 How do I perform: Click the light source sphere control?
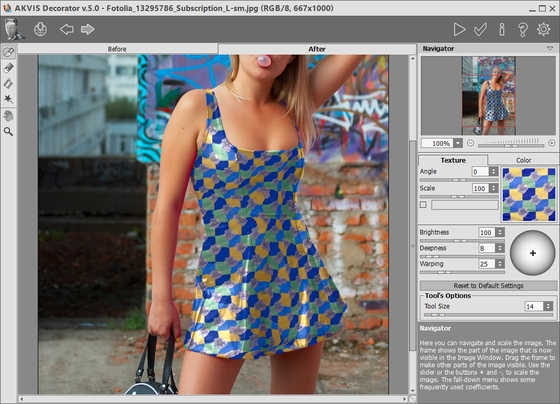click(532, 253)
